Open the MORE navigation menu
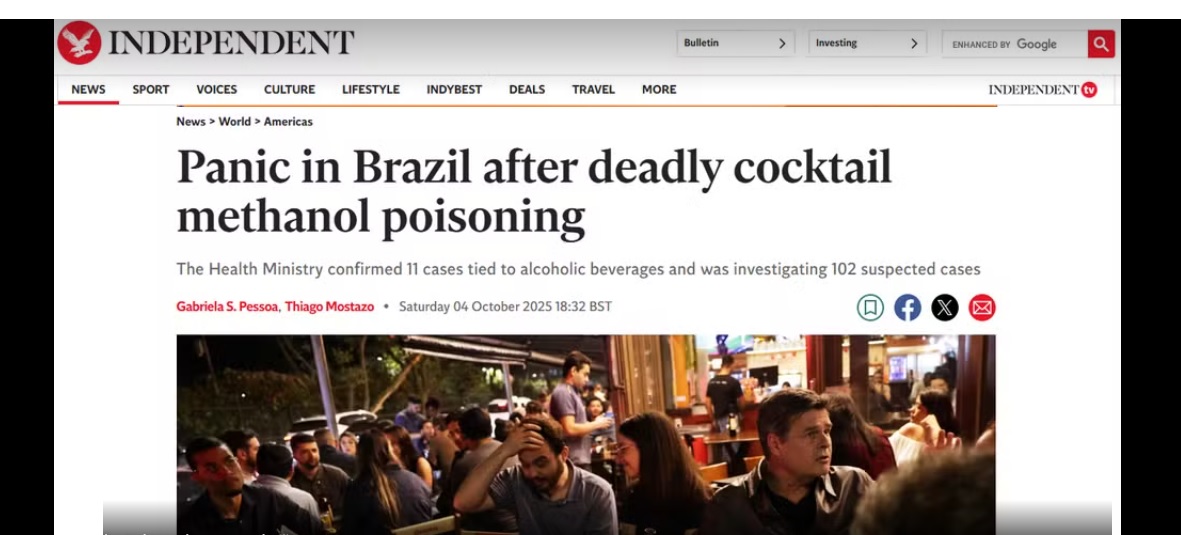The height and width of the screenshot is (535, 1181). click(659, 90)
